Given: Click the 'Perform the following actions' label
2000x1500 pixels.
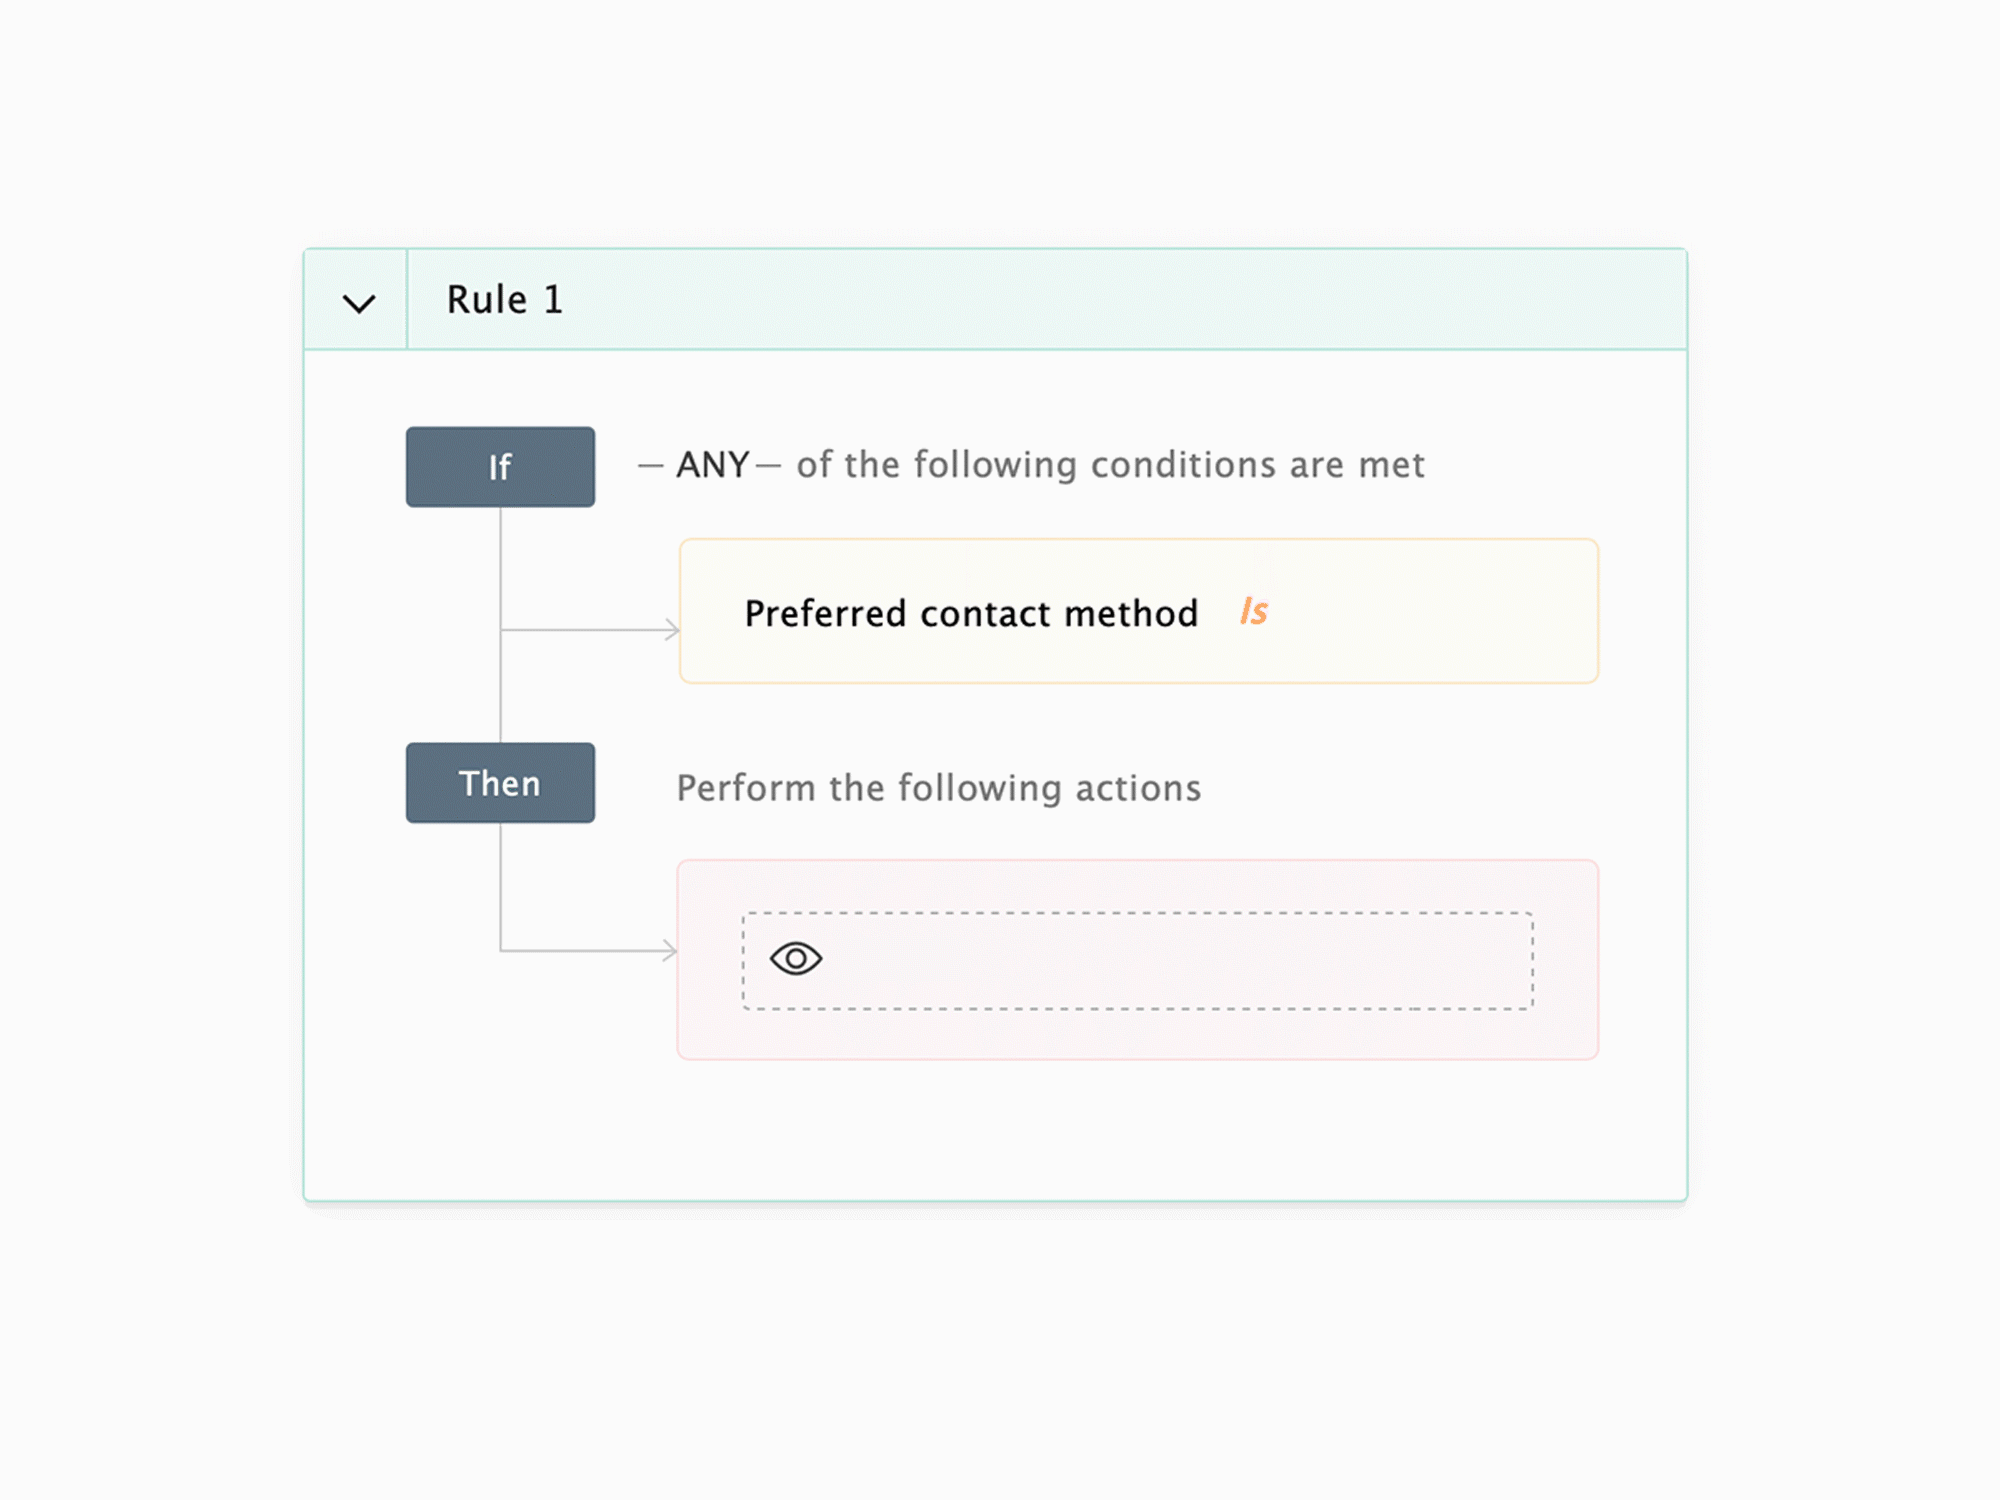Looking at the screenshot, I should 939,788.
